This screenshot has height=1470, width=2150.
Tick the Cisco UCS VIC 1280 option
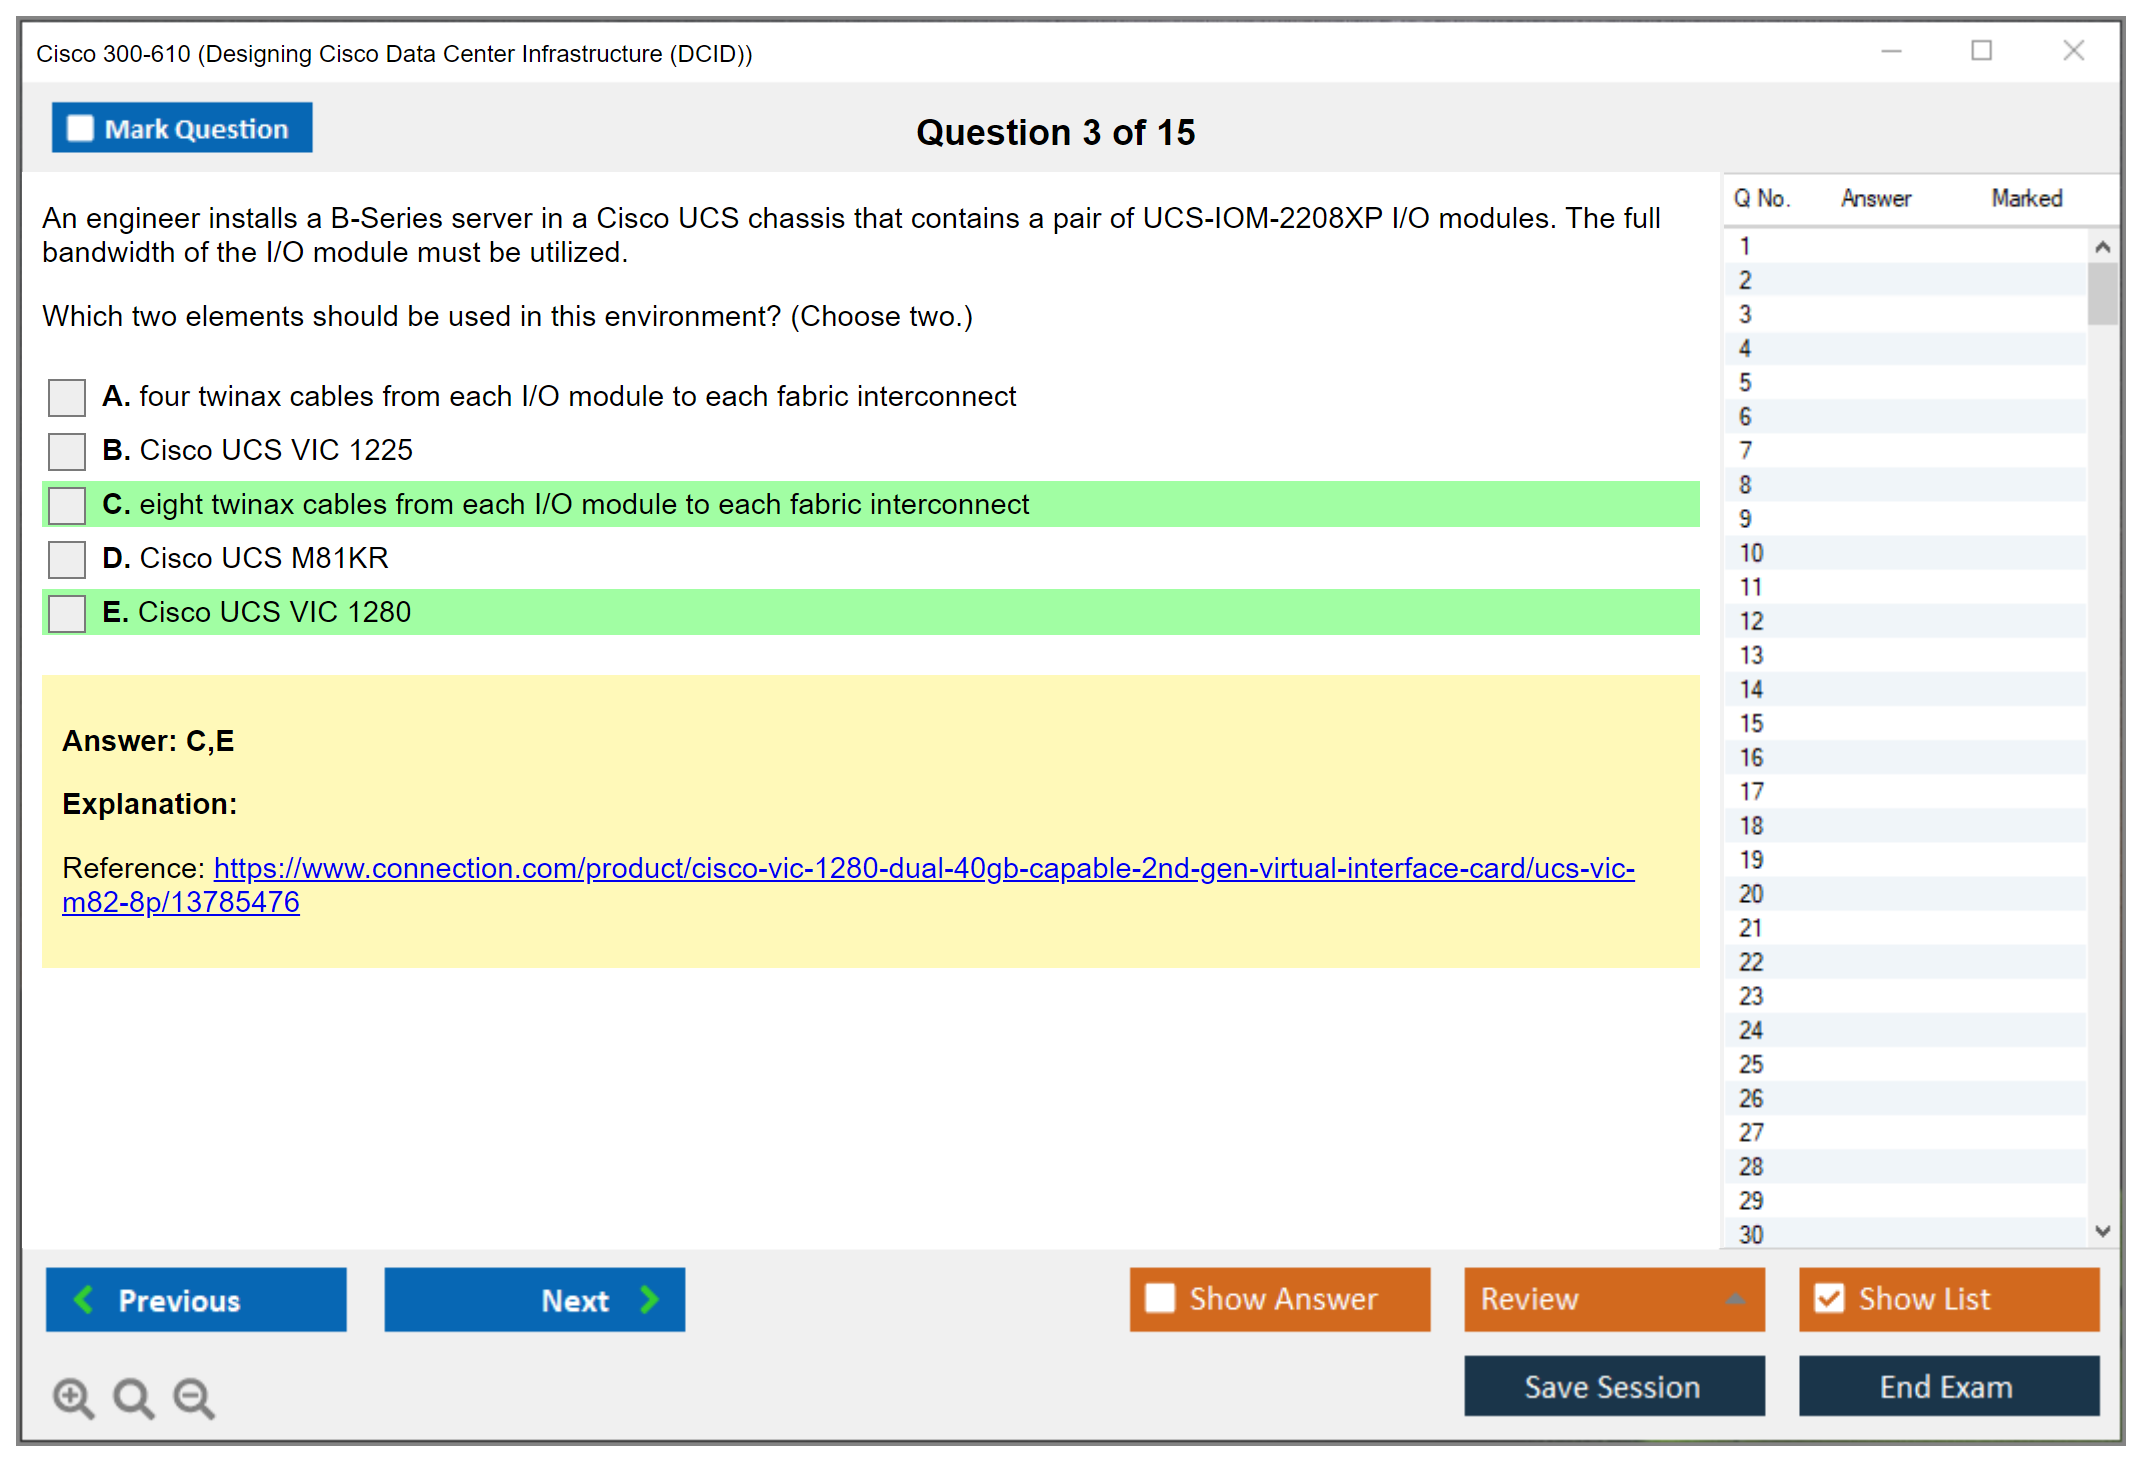67,613
